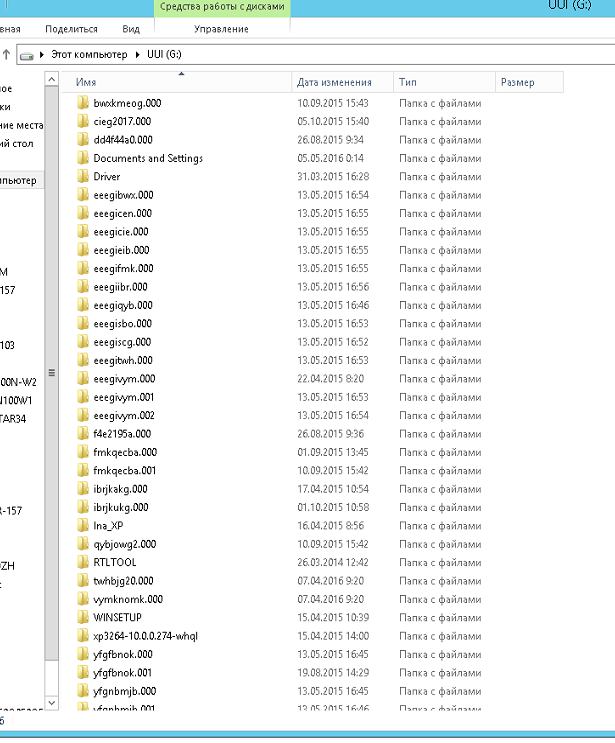Select the eeegicie.000 folder icon

[83, 232]
